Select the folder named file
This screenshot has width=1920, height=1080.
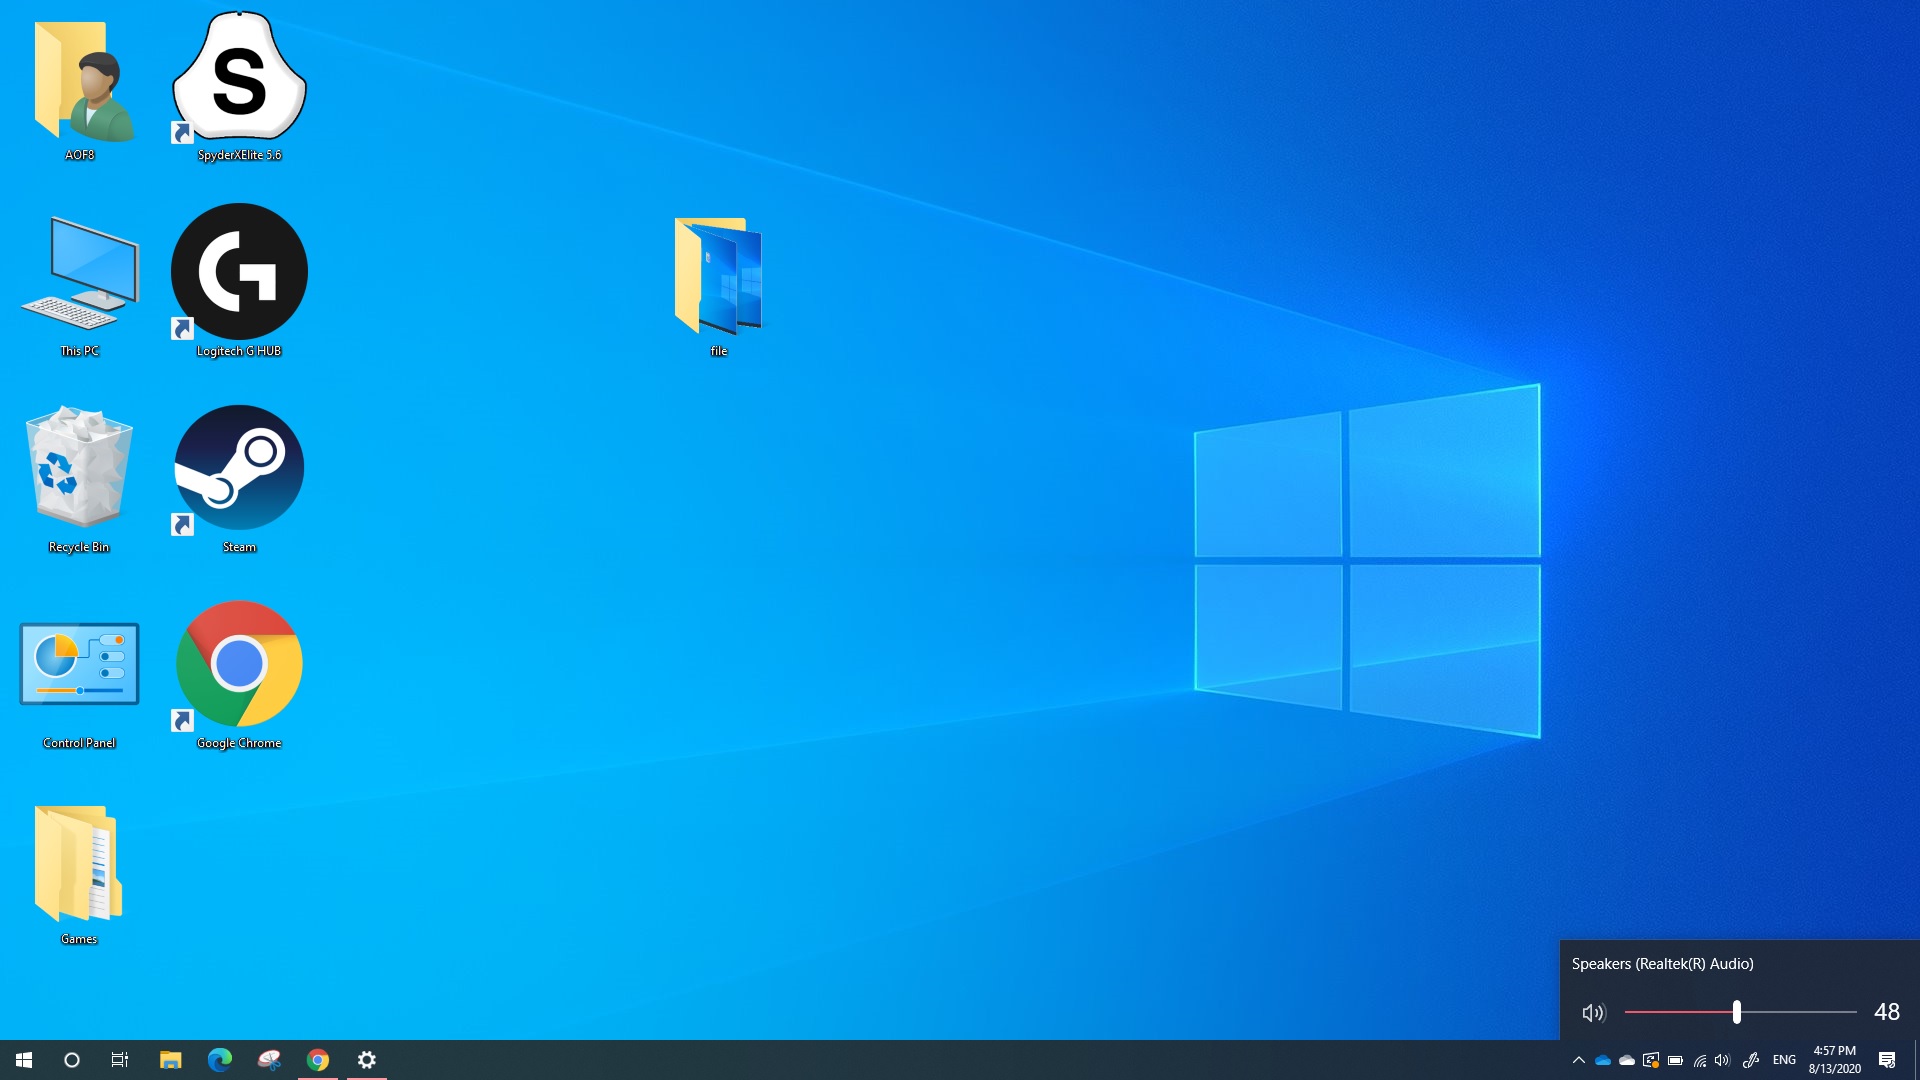[718, 277]
